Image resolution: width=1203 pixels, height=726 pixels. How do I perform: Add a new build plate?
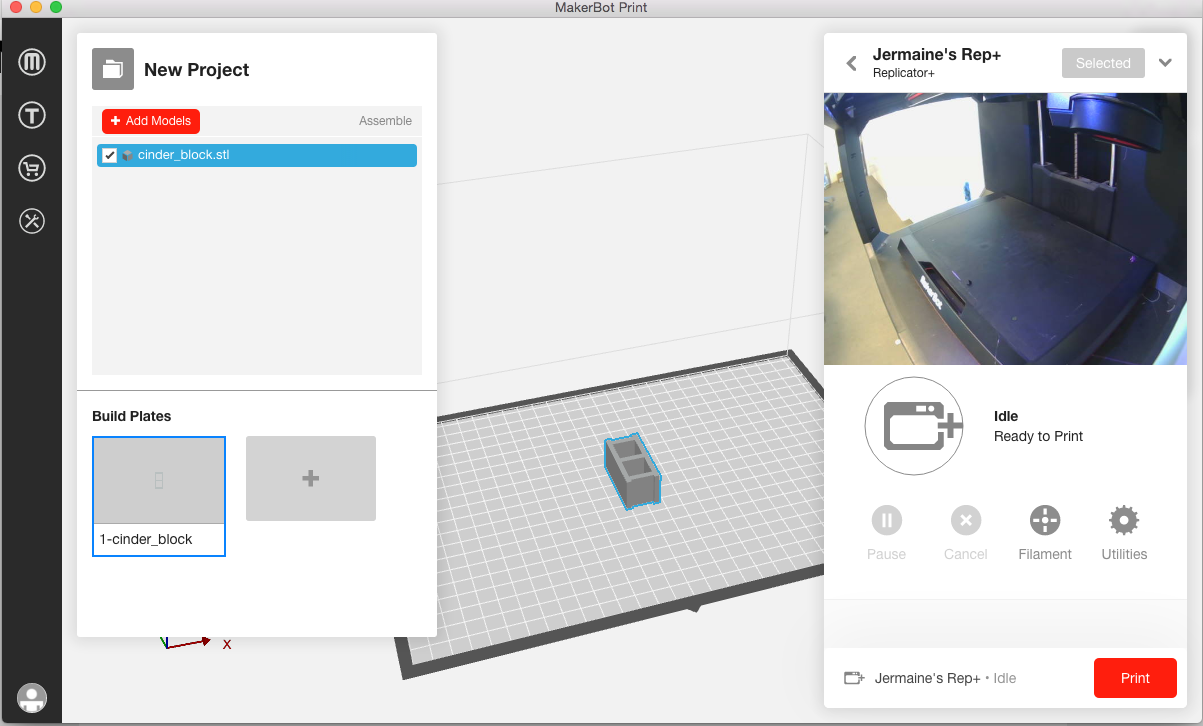coord(311,478)
